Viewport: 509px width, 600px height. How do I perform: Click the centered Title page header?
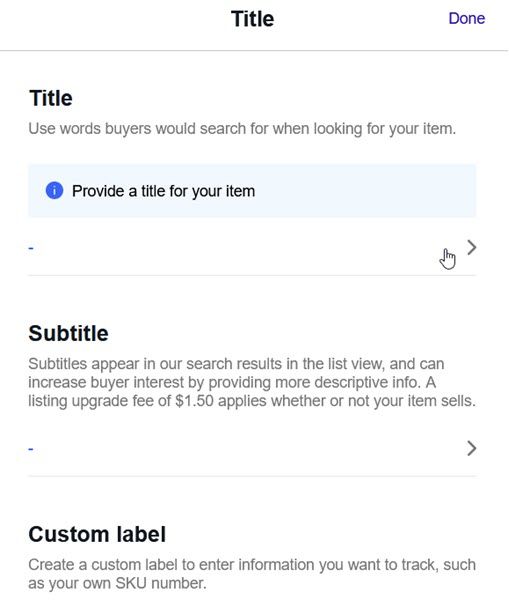coord(253,19)
